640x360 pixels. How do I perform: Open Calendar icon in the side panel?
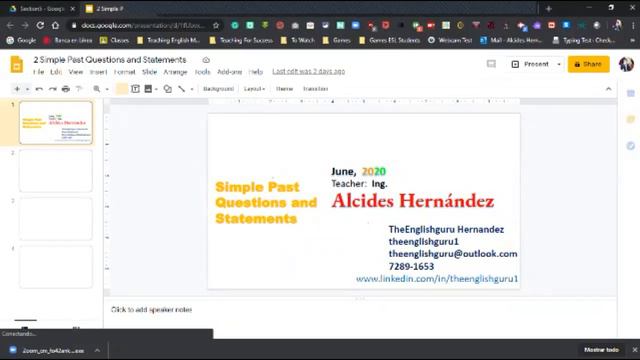[x=631, y=93]
